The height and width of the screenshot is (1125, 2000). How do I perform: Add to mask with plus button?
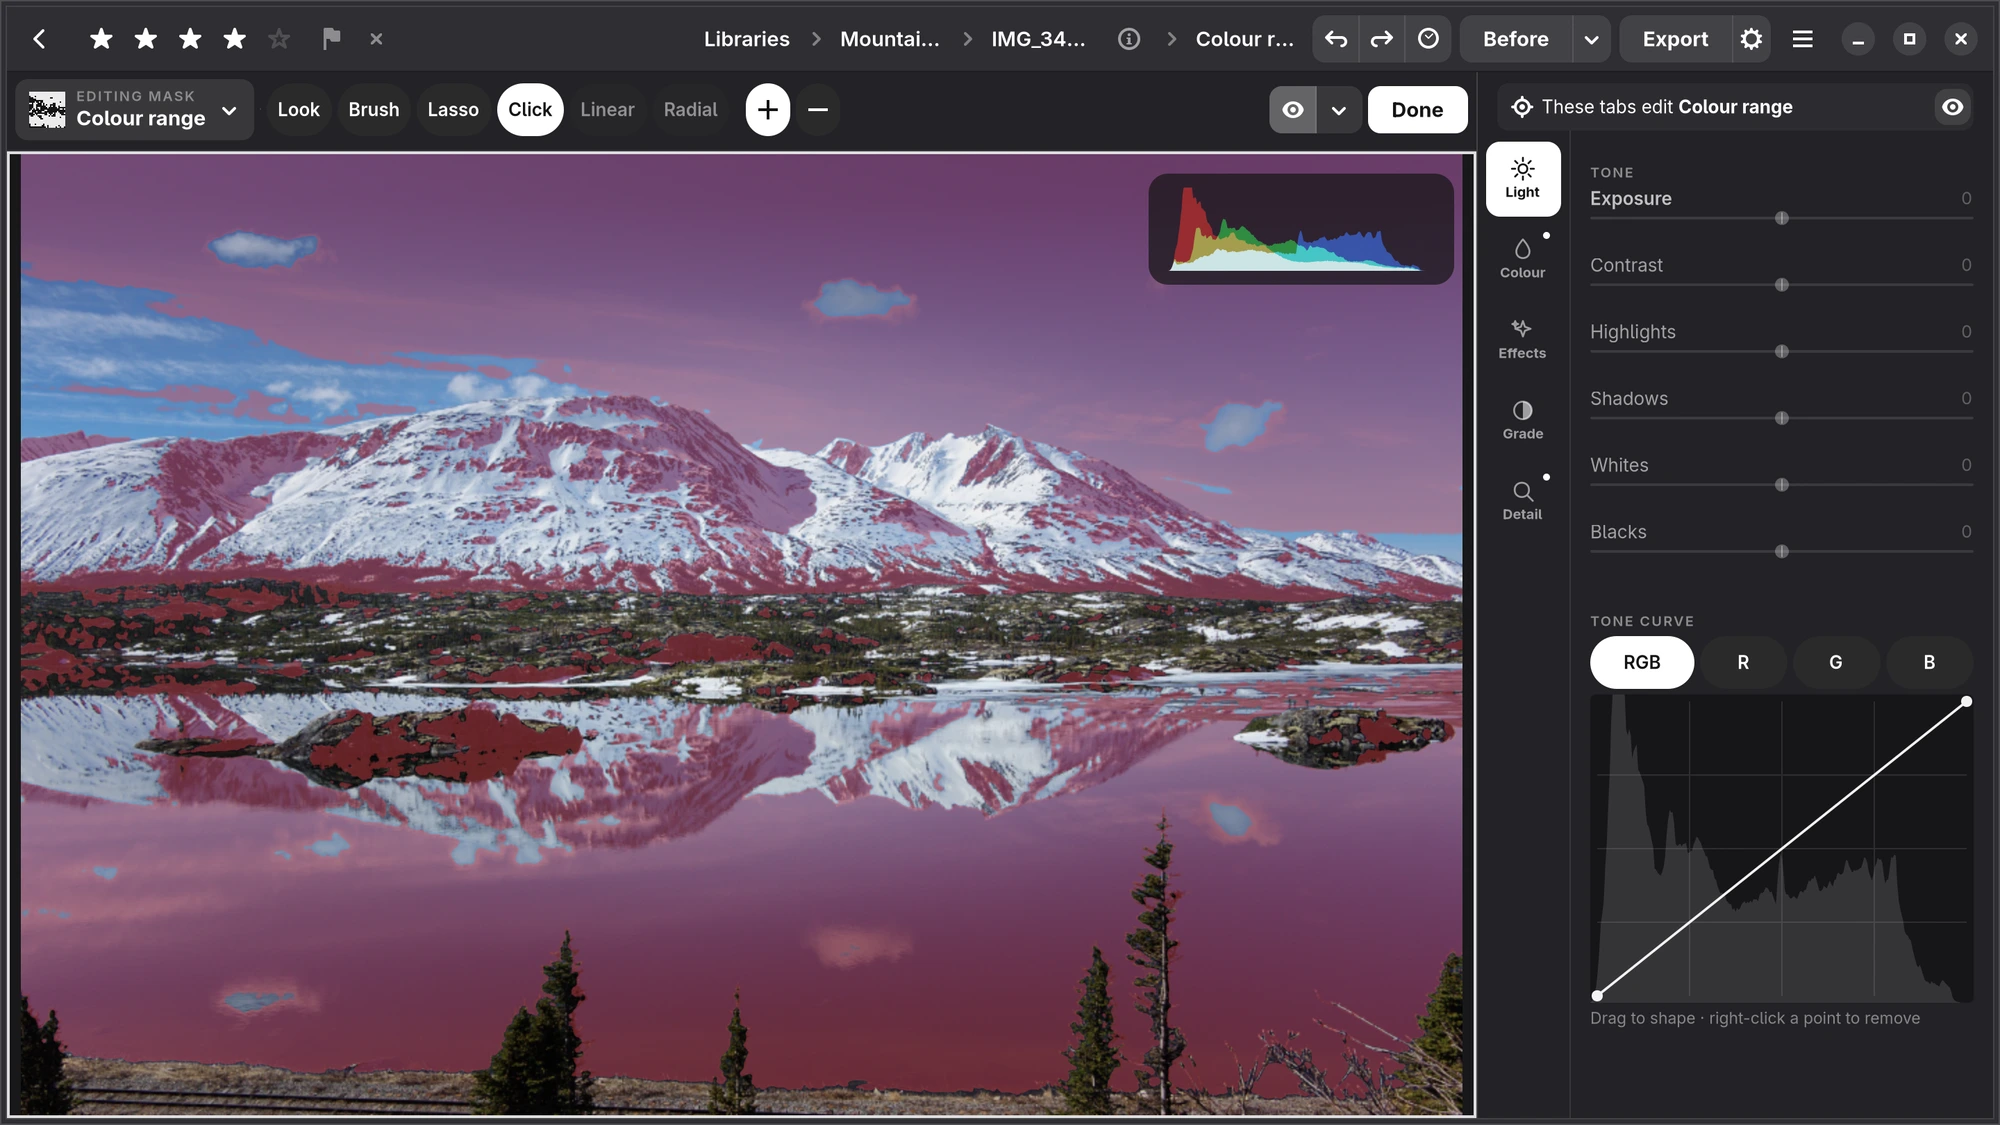(768, 110)
